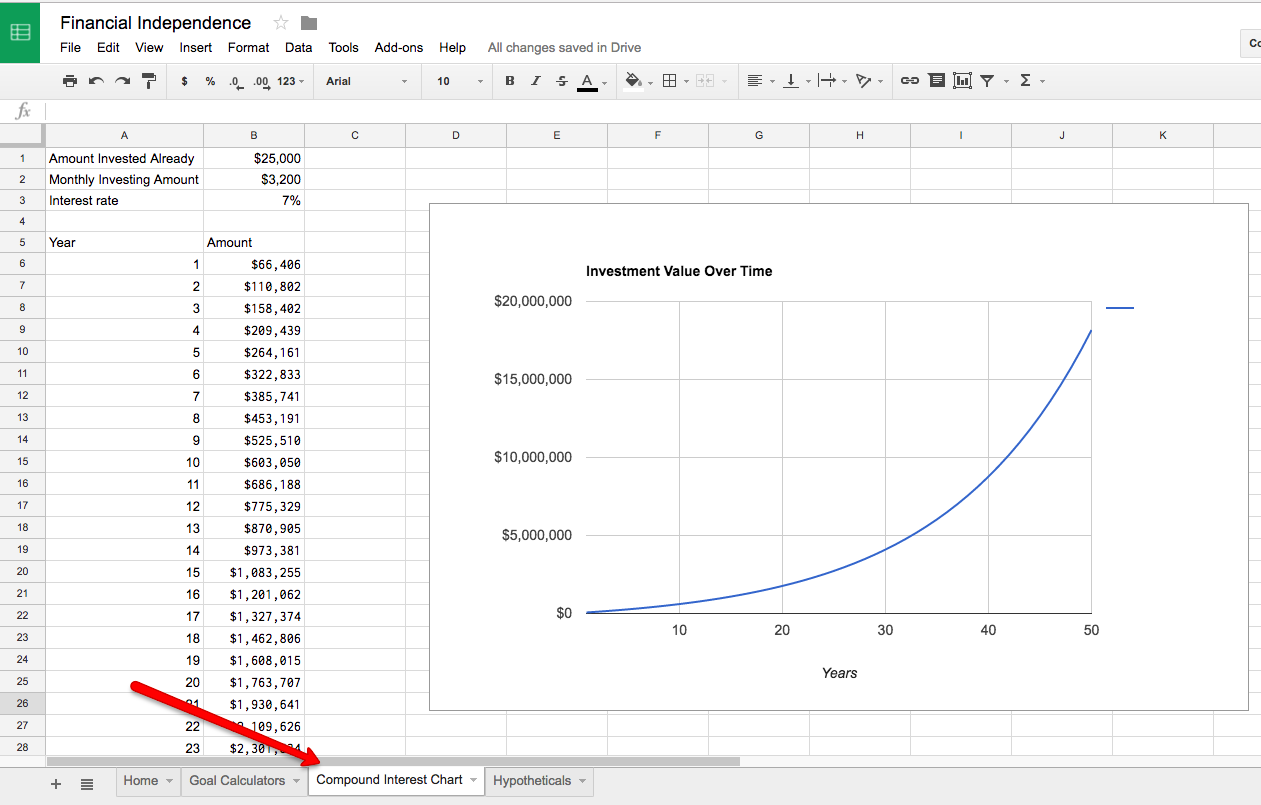
Task: Rename the Financial Independence title
Action: pyautogui.click(x=155, y=22)
